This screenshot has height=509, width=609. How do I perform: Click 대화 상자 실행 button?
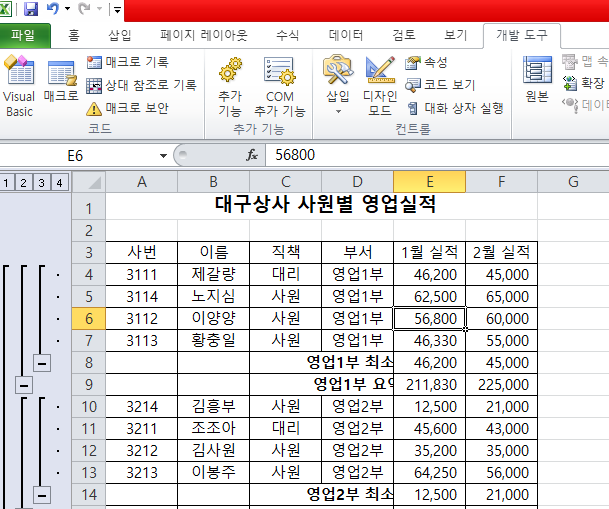coord(454,108)
